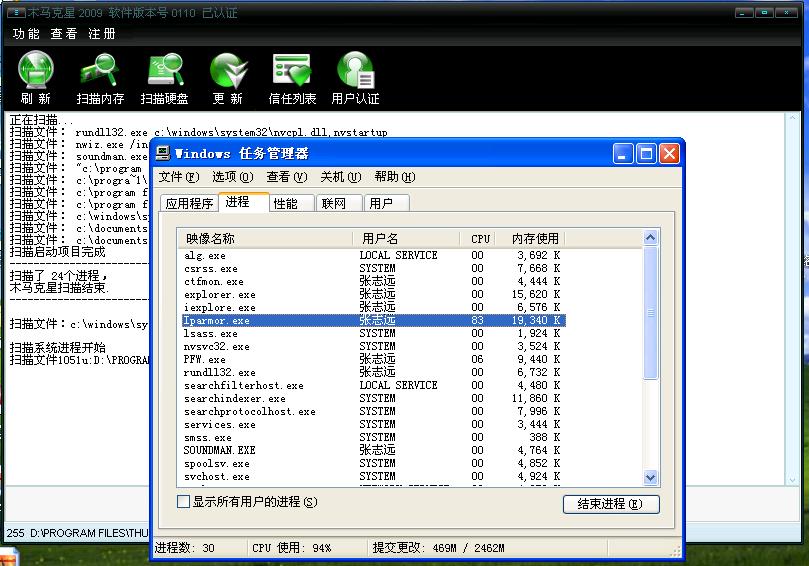The width and height of the screenshot is (809, 566).
Task: Switch to the 用户 tab
Action: pos(387,203)
